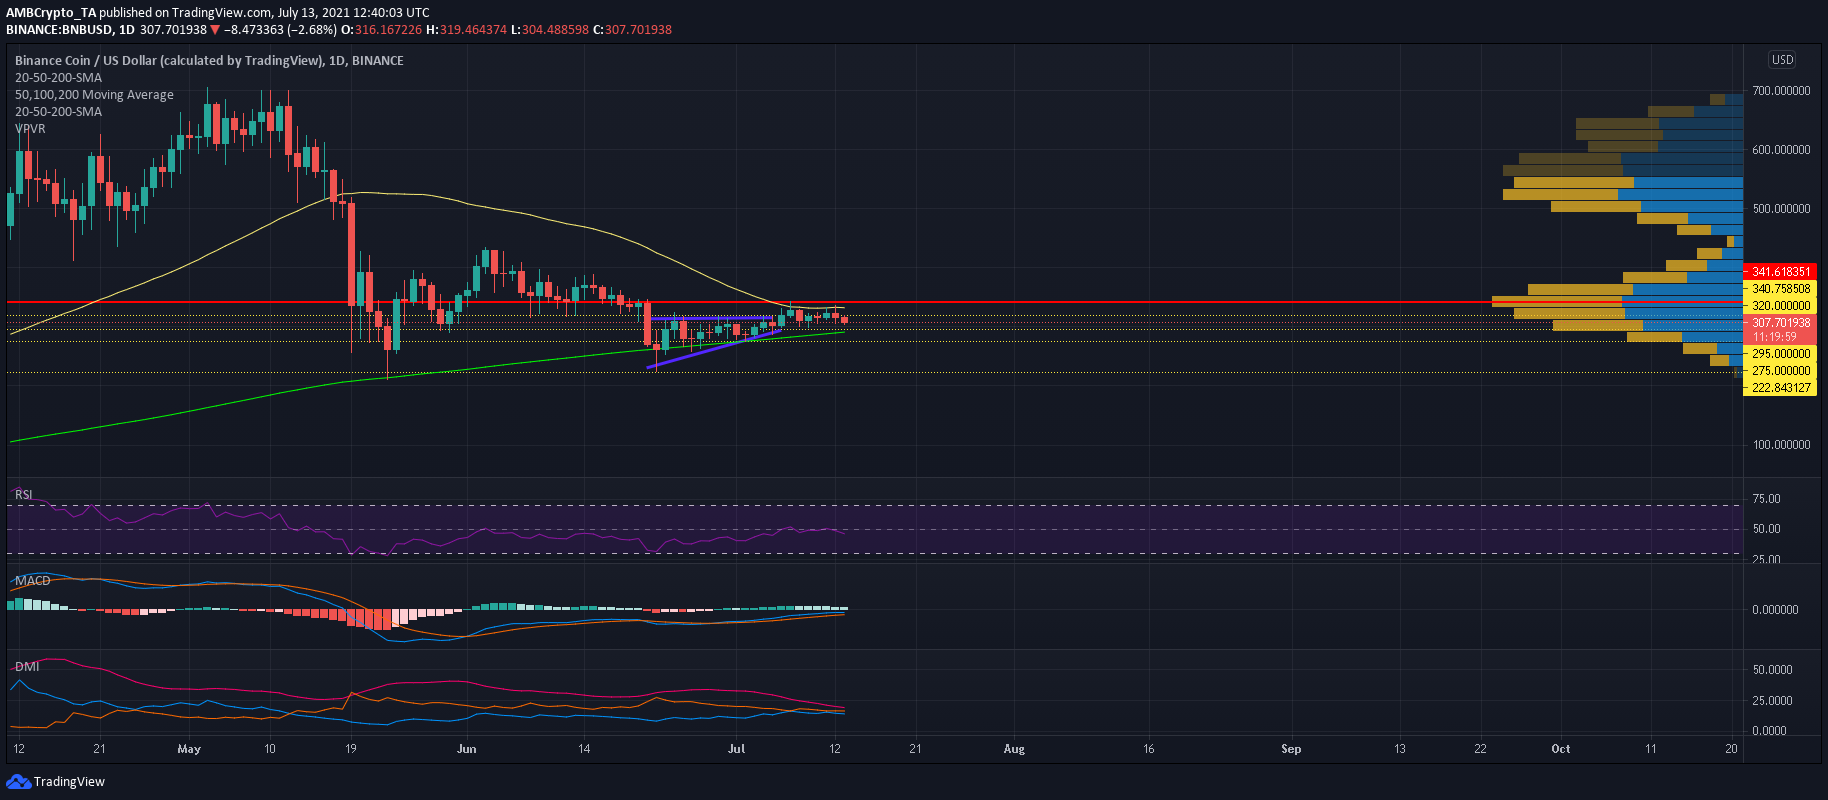Click the TradingView logo icon
Screen dimensions: 1828x800
(18, 781)
